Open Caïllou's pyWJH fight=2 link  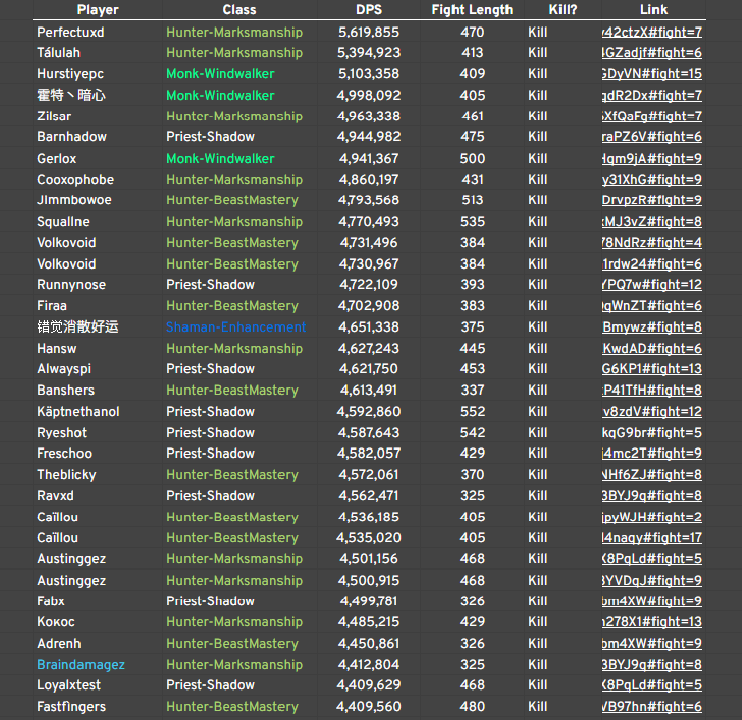652,517
